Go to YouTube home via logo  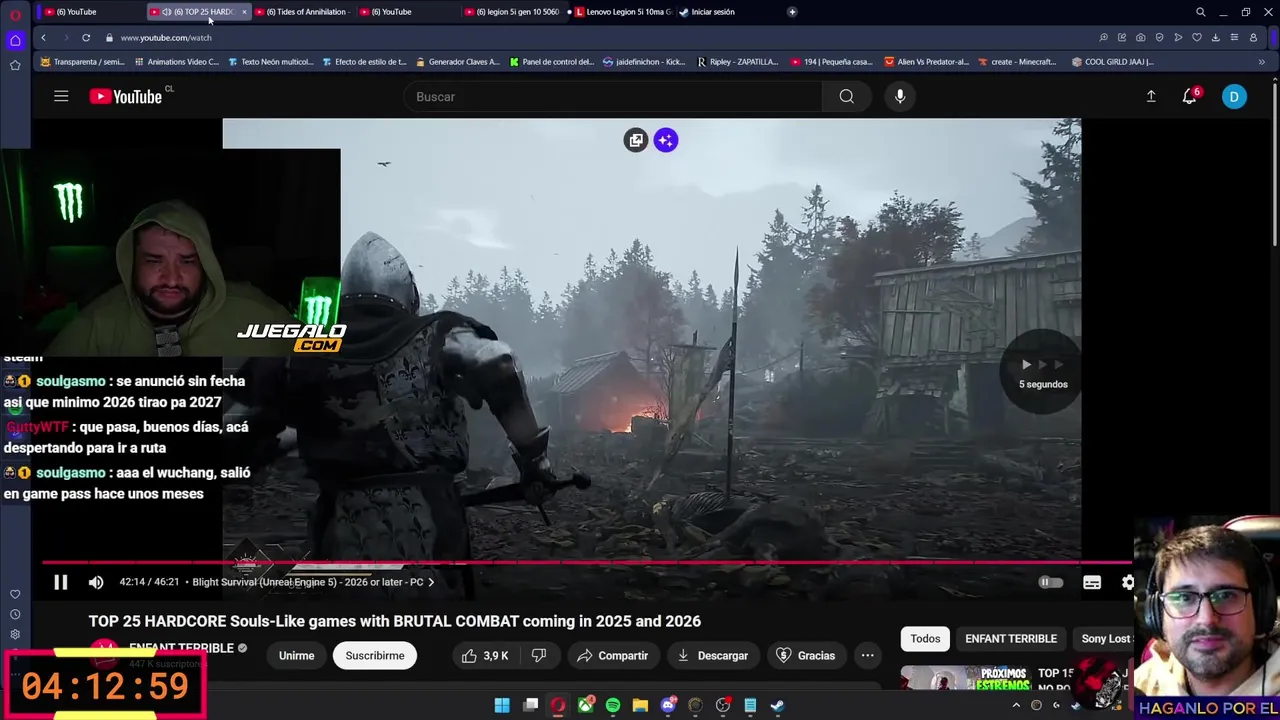(125, 96)
